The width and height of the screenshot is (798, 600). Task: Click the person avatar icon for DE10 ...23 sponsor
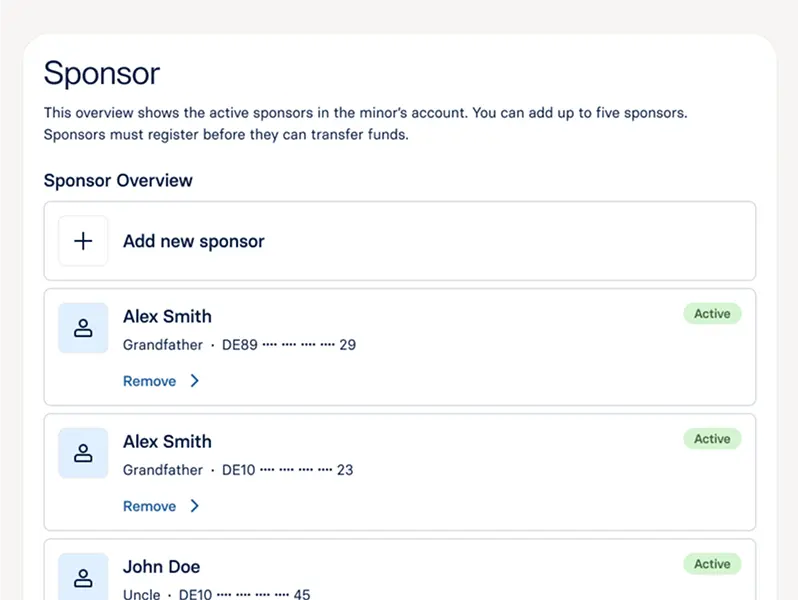[x=83, y=453]
